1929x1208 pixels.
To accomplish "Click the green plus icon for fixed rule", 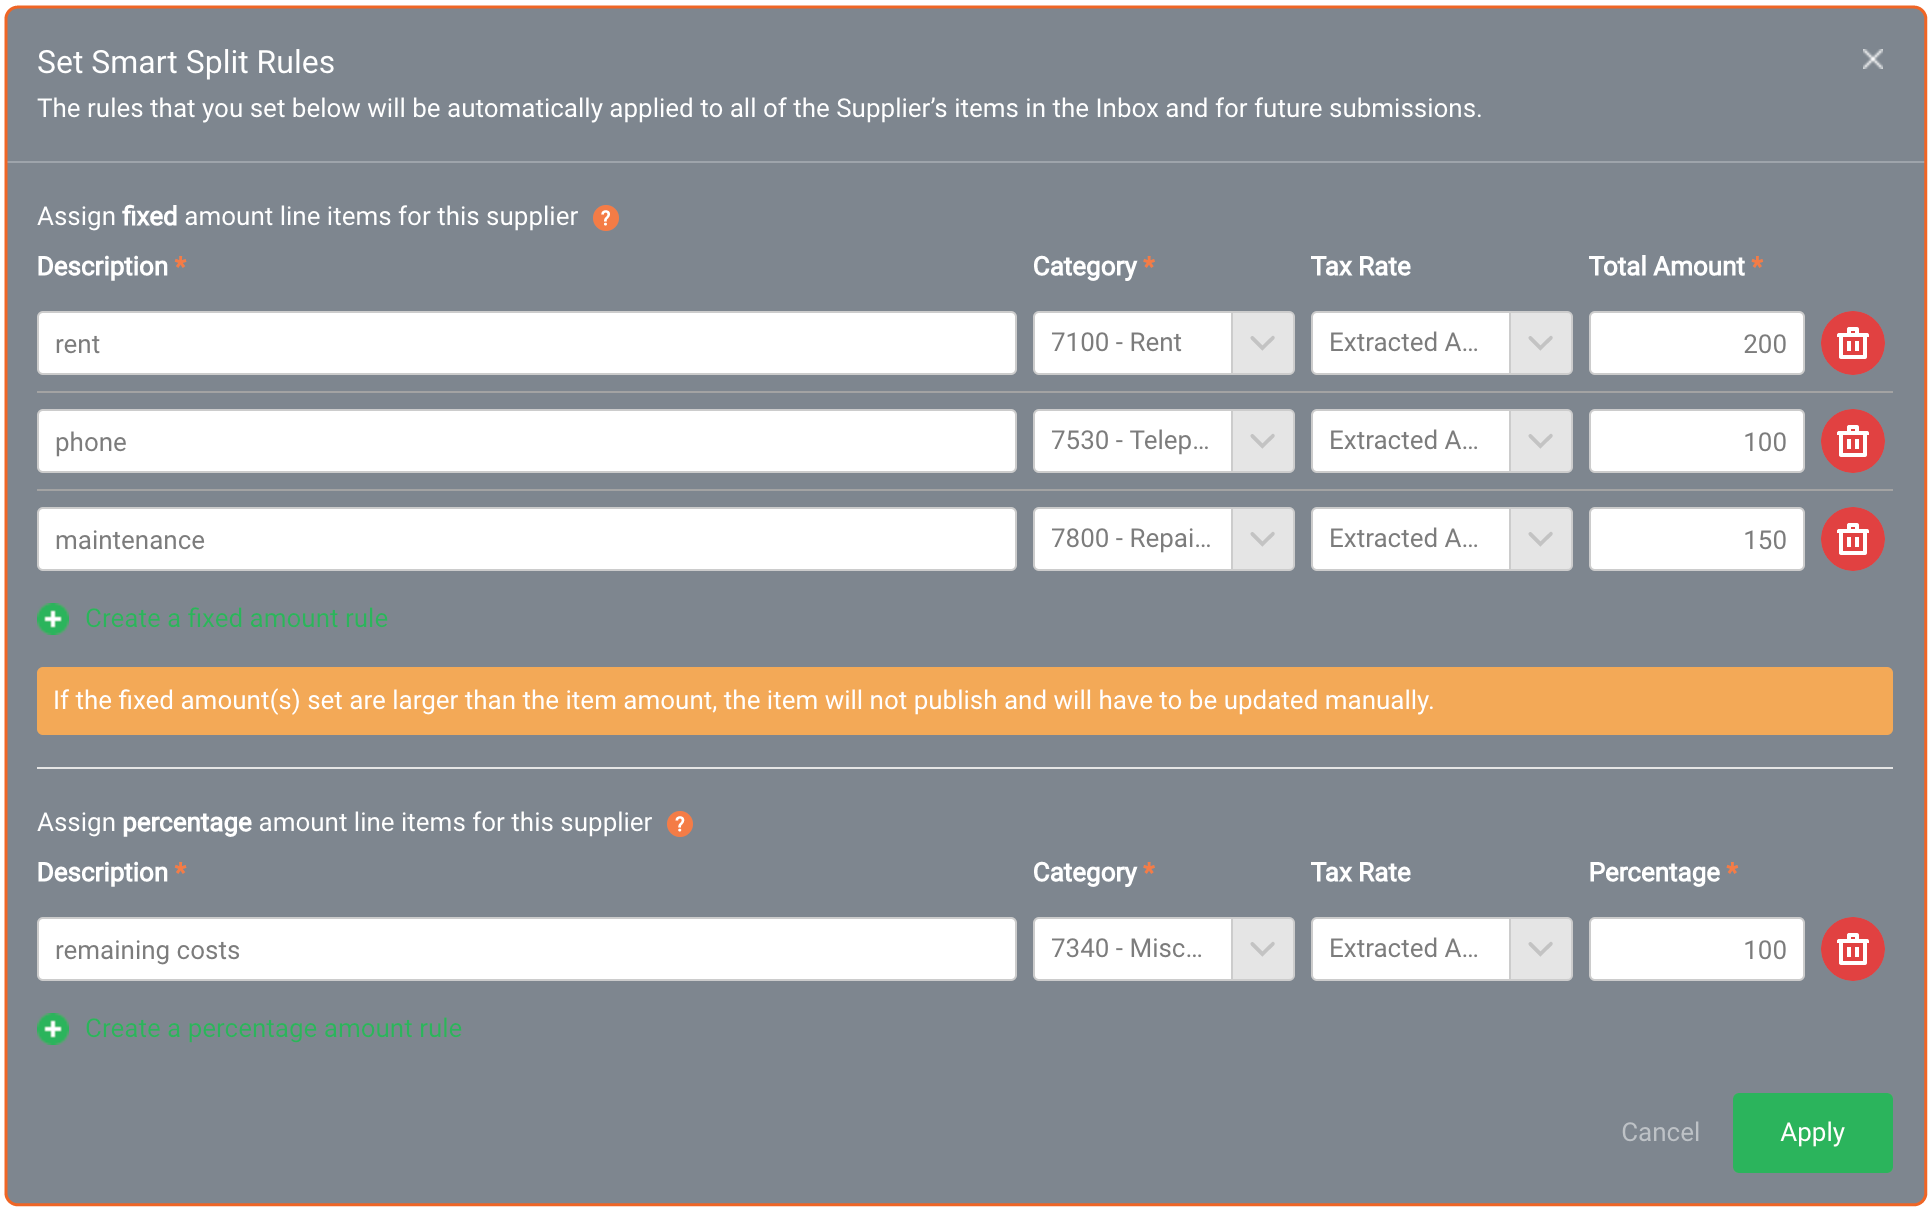I will 53,619.
